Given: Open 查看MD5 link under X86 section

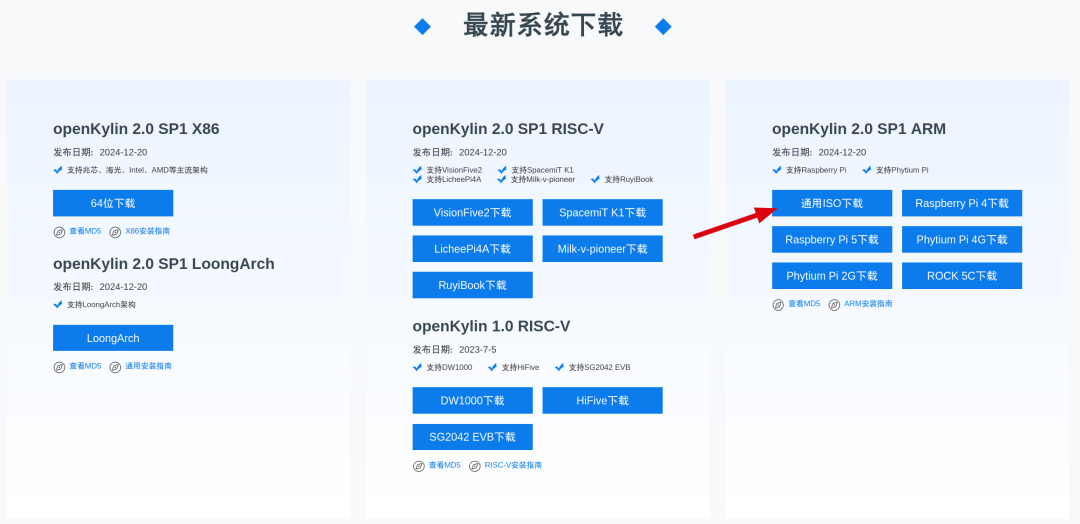Looking at the screenshot, I should click(85, 231).
